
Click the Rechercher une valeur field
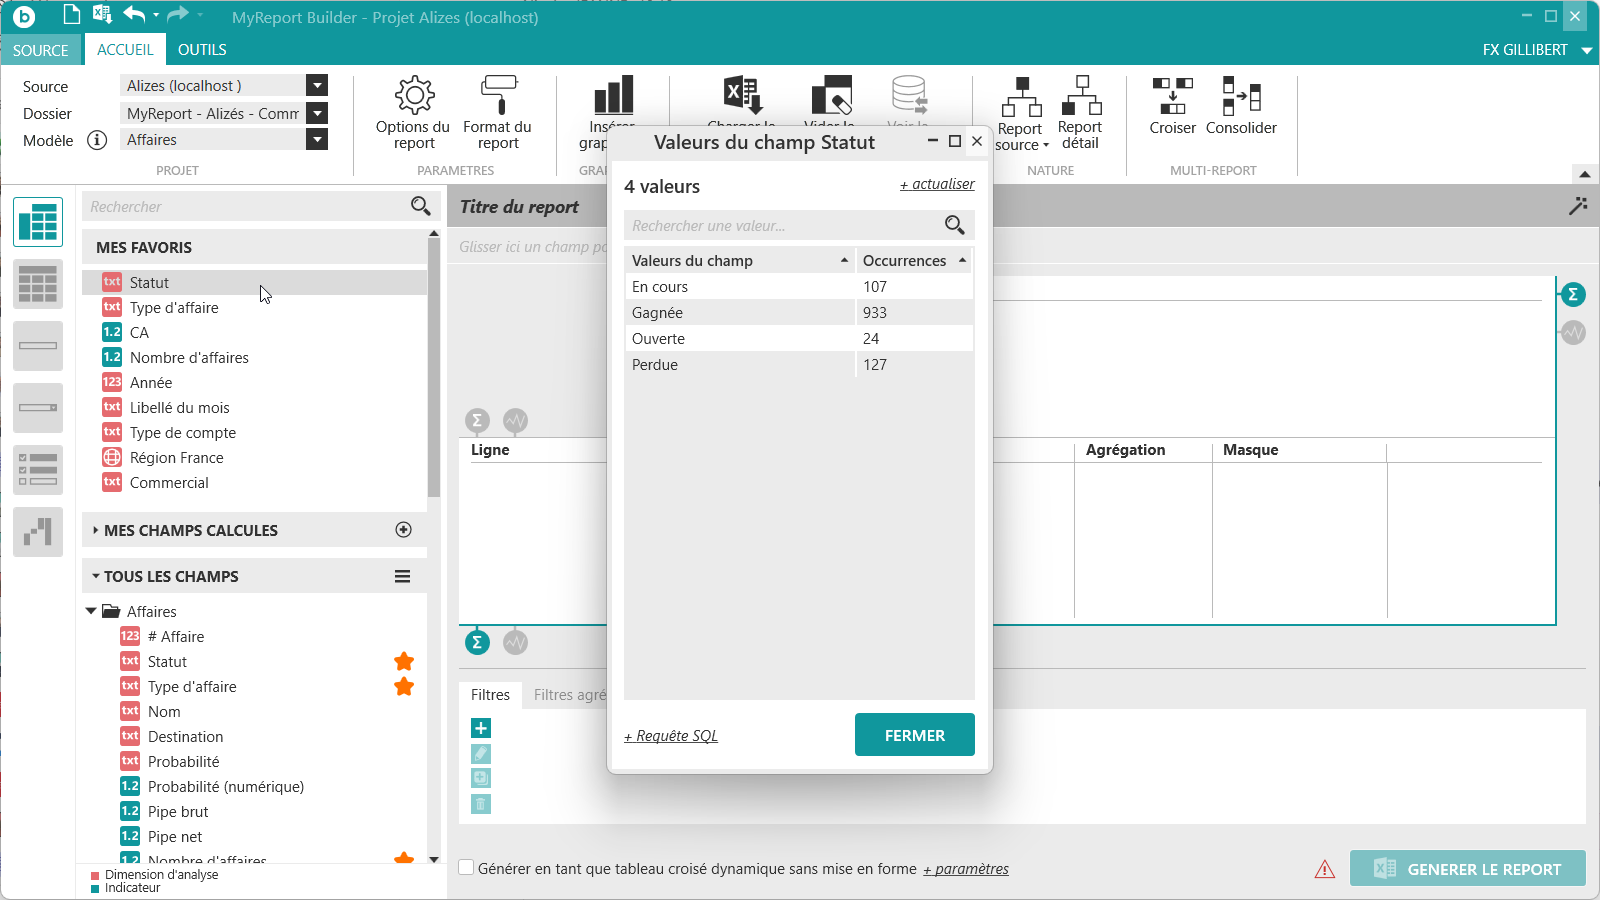click(785, 225)
